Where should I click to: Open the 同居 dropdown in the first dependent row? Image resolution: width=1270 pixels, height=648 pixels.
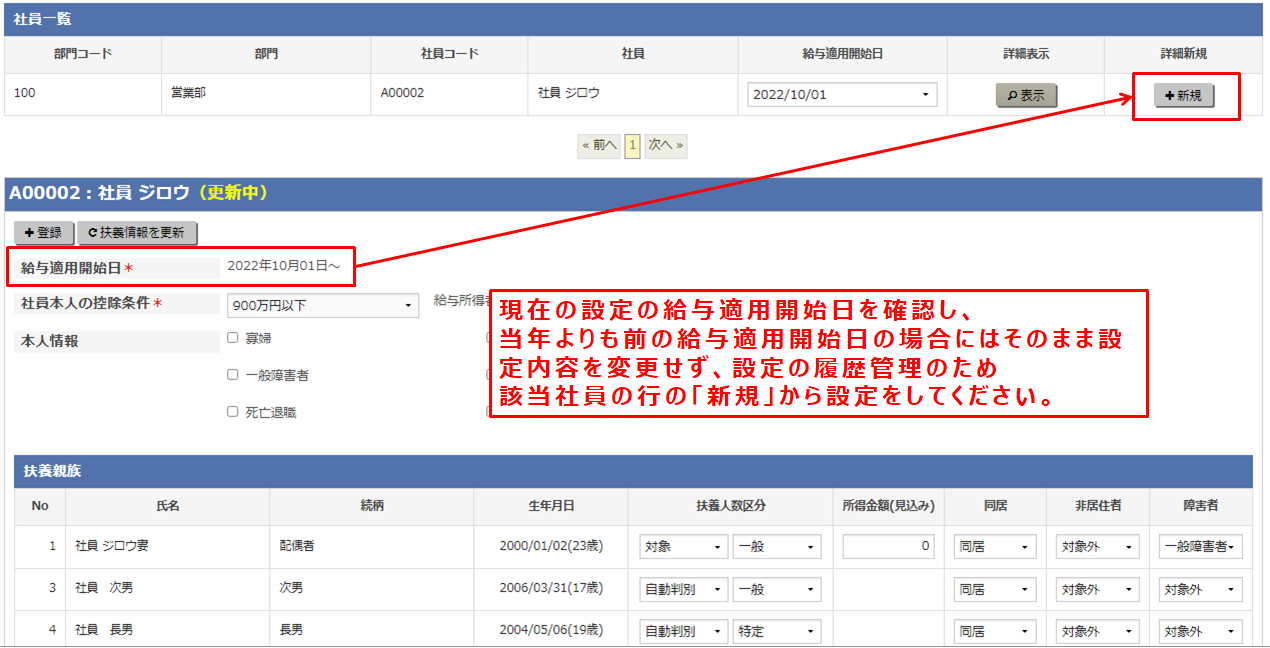click(x=994, y=546)
